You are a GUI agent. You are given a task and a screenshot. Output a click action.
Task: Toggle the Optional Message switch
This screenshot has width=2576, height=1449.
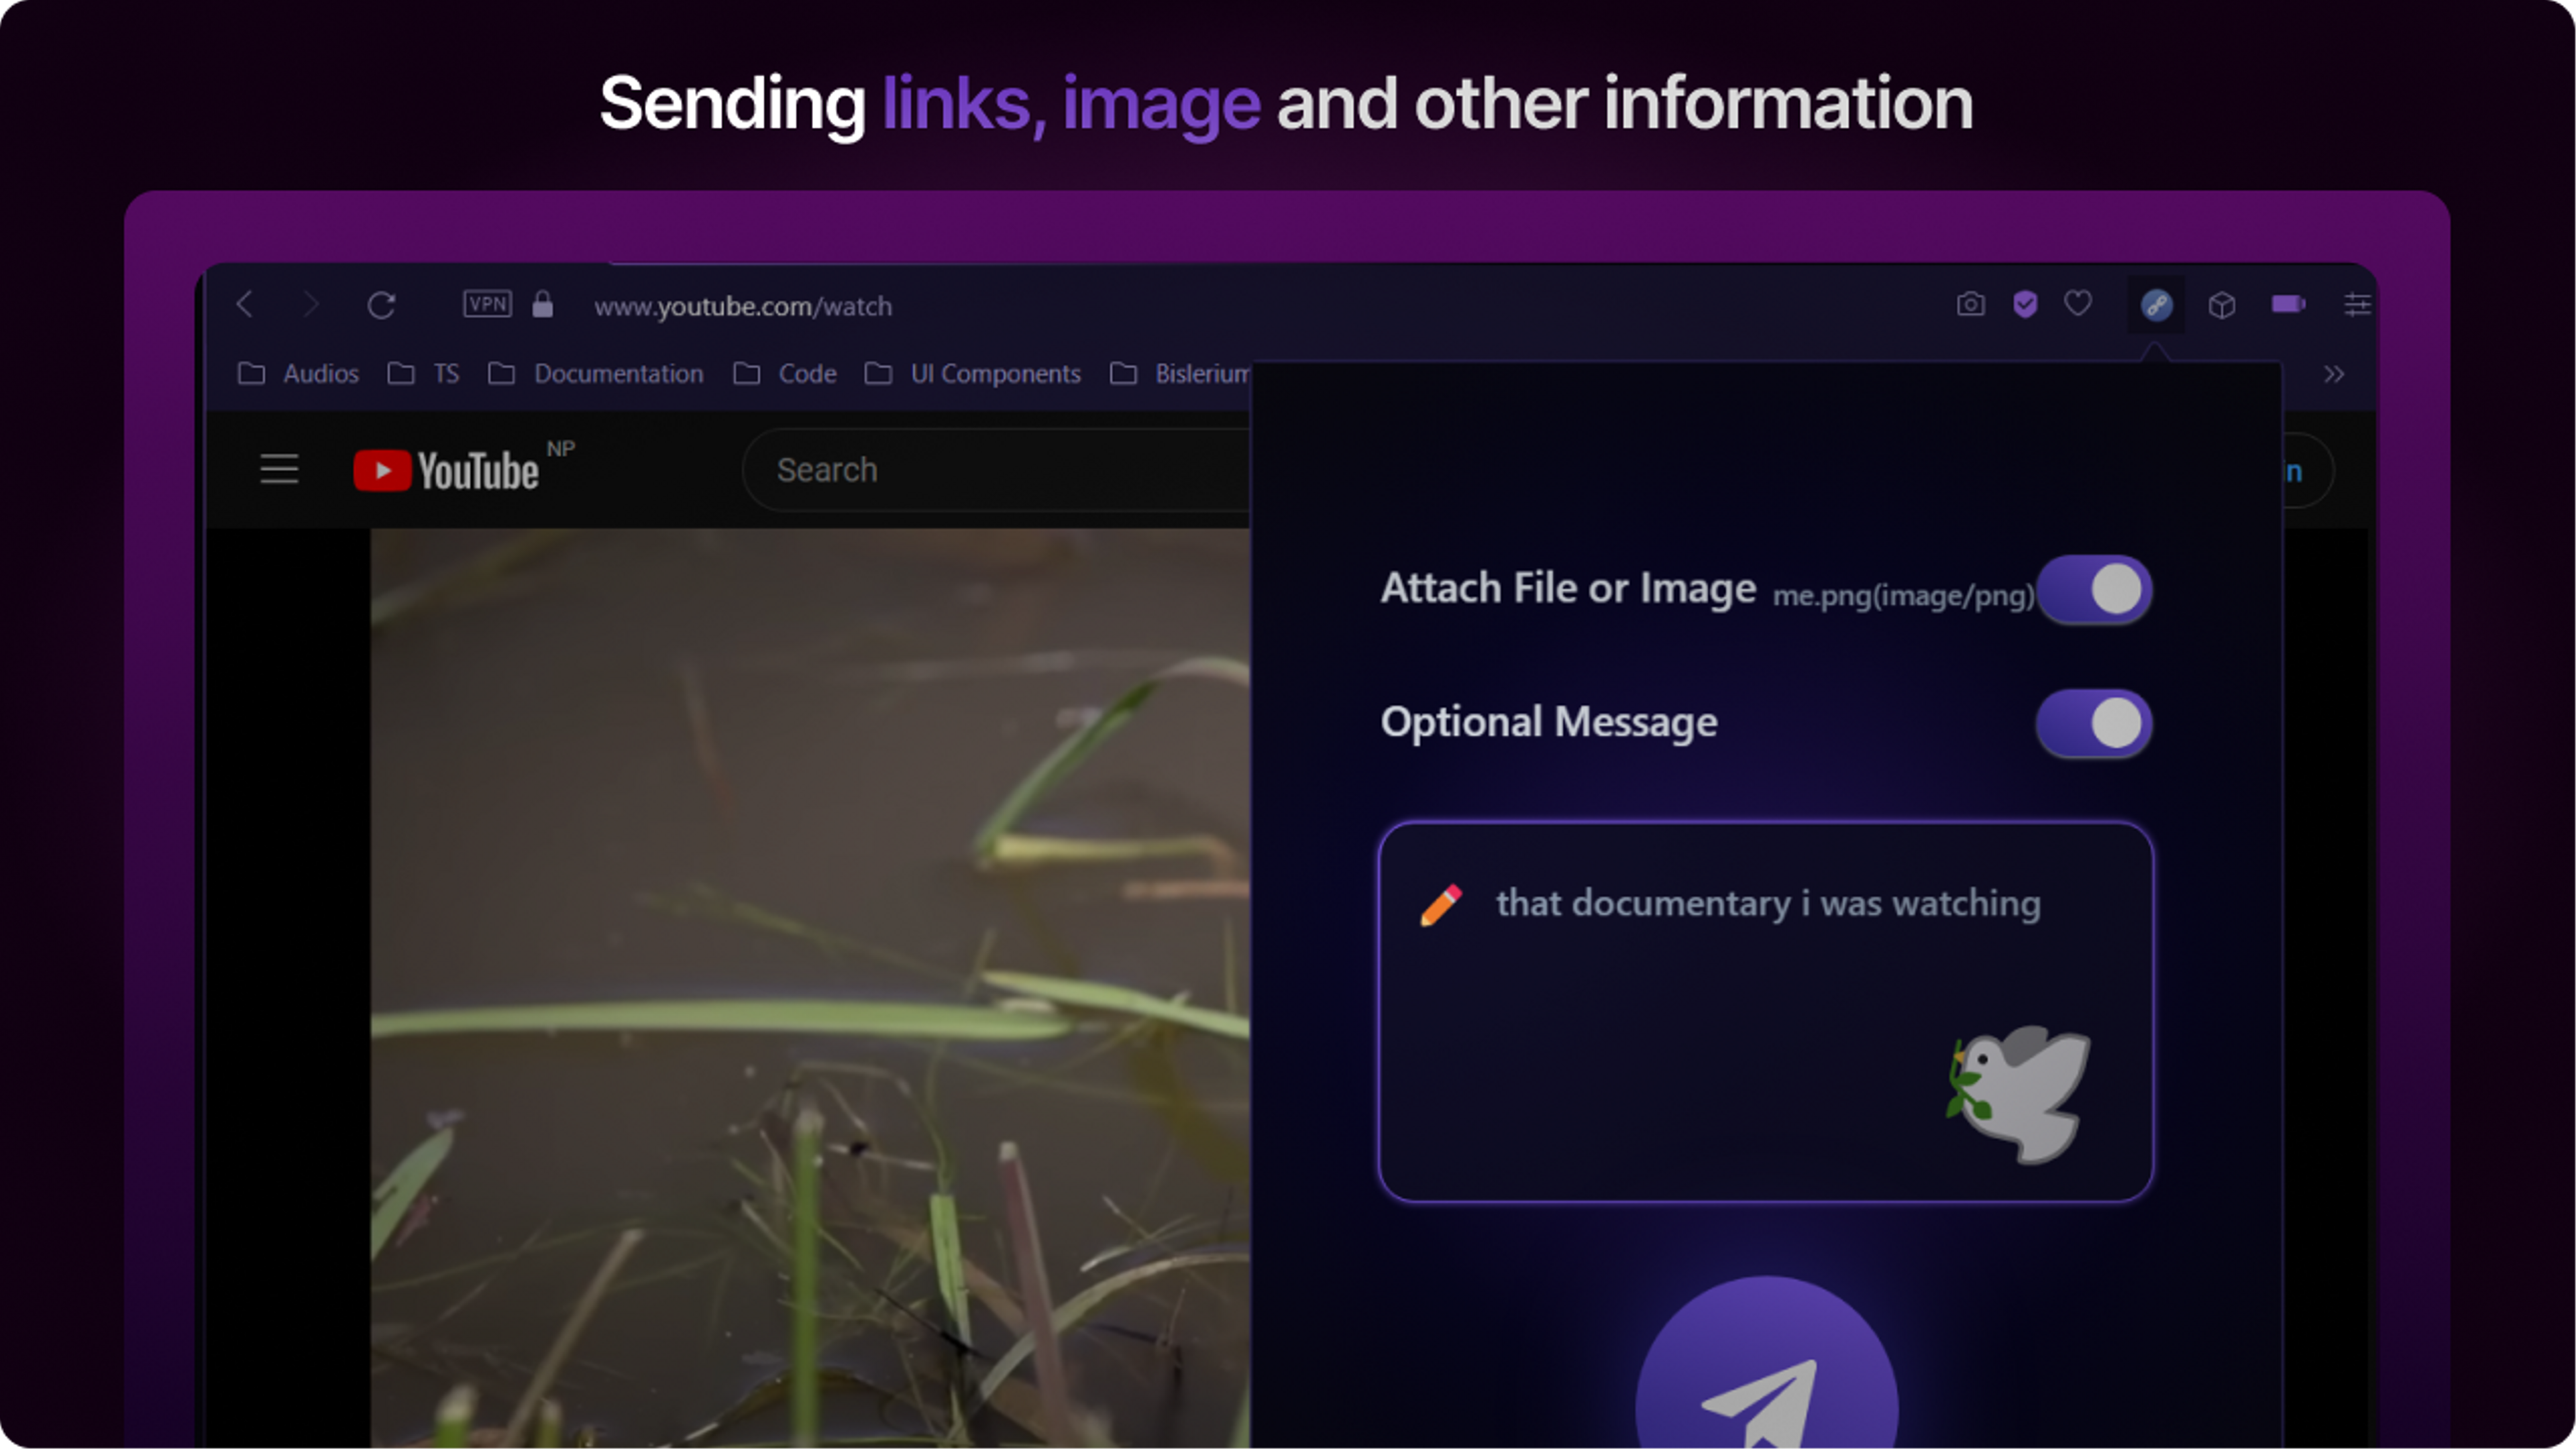coord(2094,723)
